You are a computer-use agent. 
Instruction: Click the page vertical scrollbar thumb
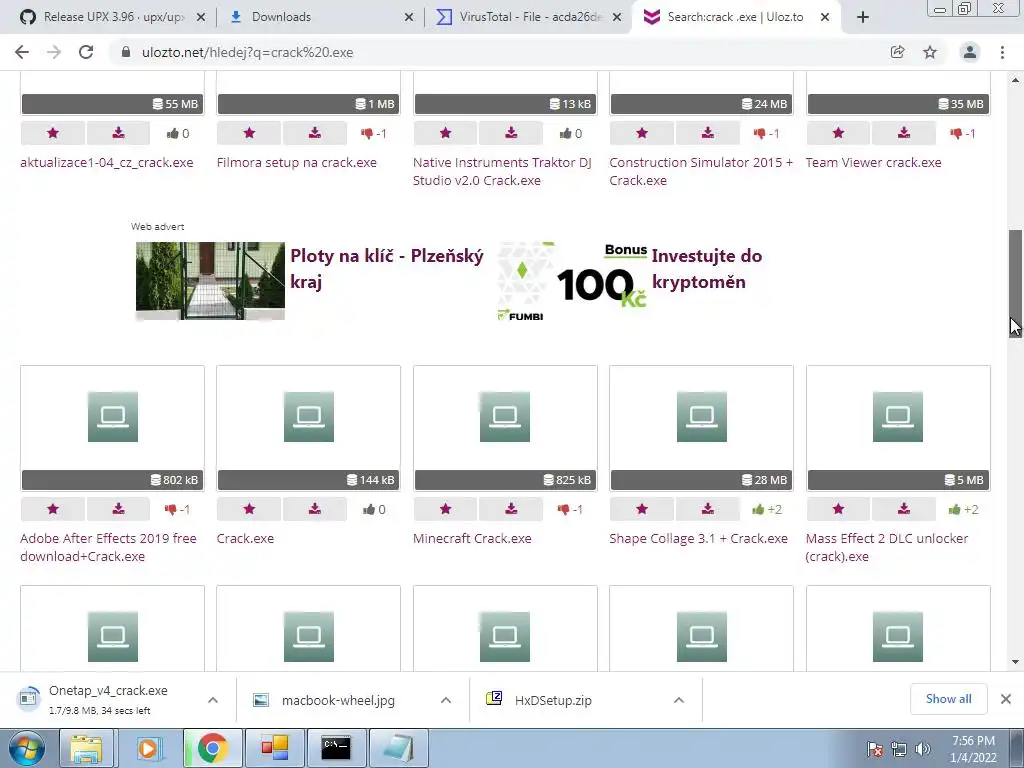(1015, 283)
